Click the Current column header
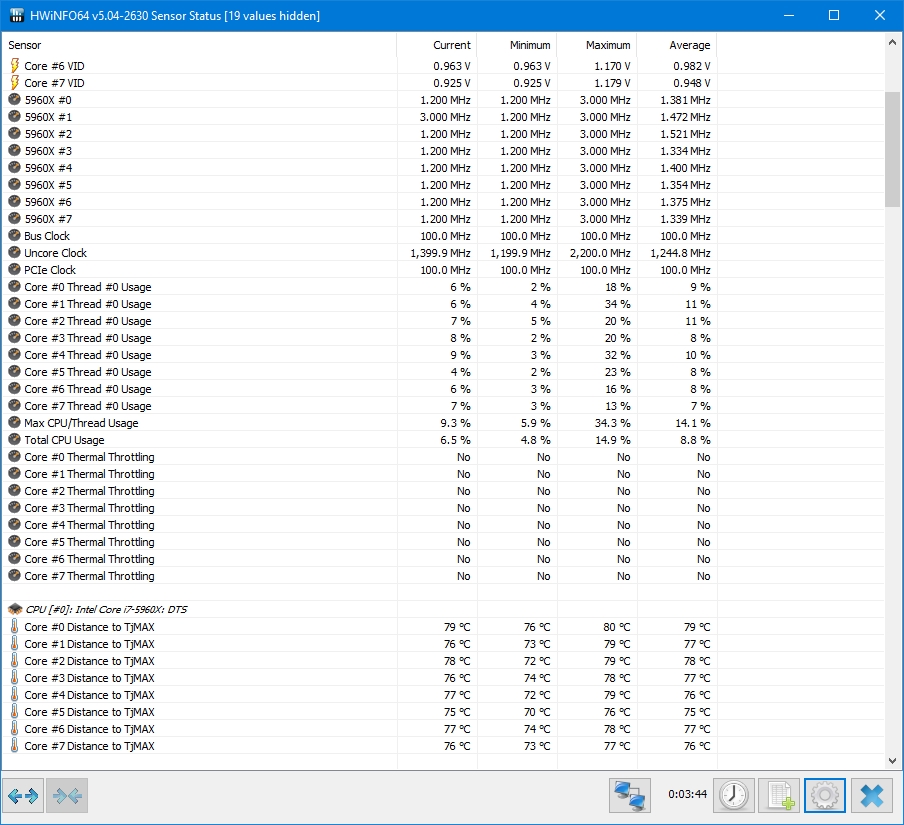 (437, 45)
